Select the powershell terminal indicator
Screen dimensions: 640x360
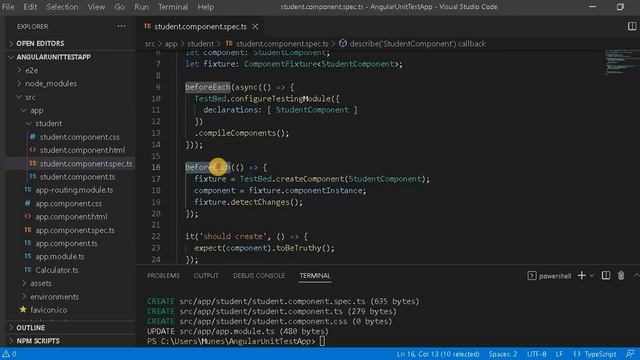tap(549, 276)
